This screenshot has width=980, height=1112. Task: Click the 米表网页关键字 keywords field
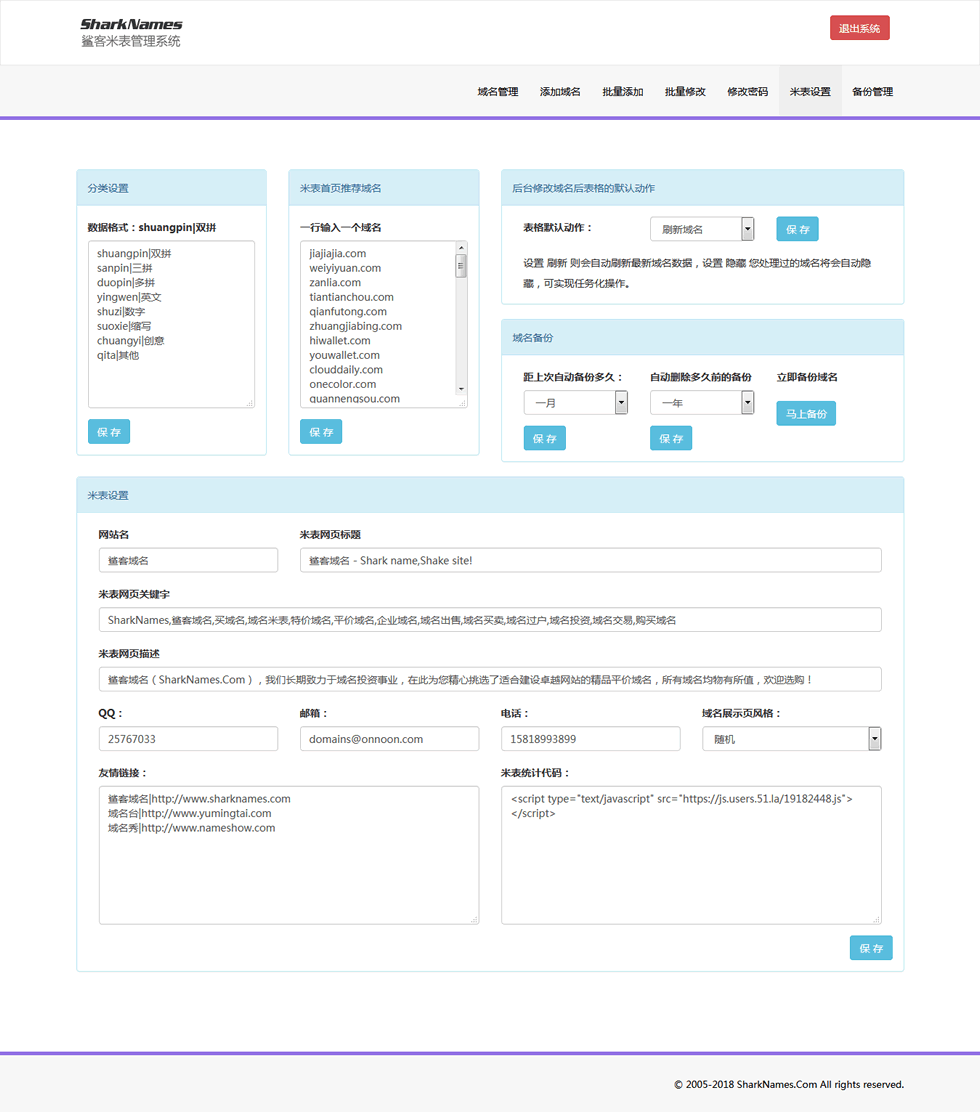(x=490, y=620)
